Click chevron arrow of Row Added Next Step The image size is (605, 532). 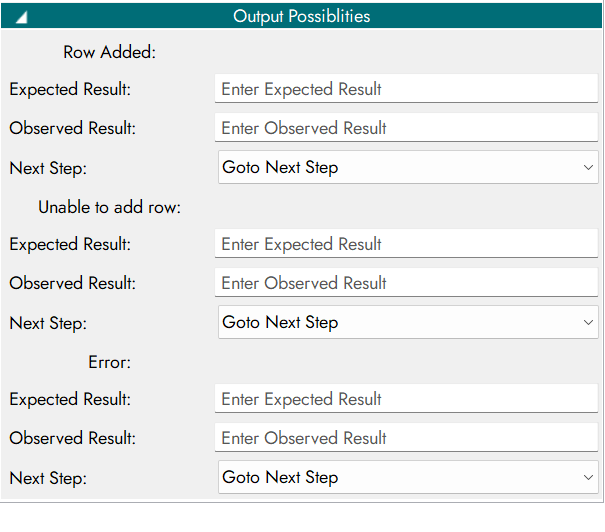click(x=588, y=168)
